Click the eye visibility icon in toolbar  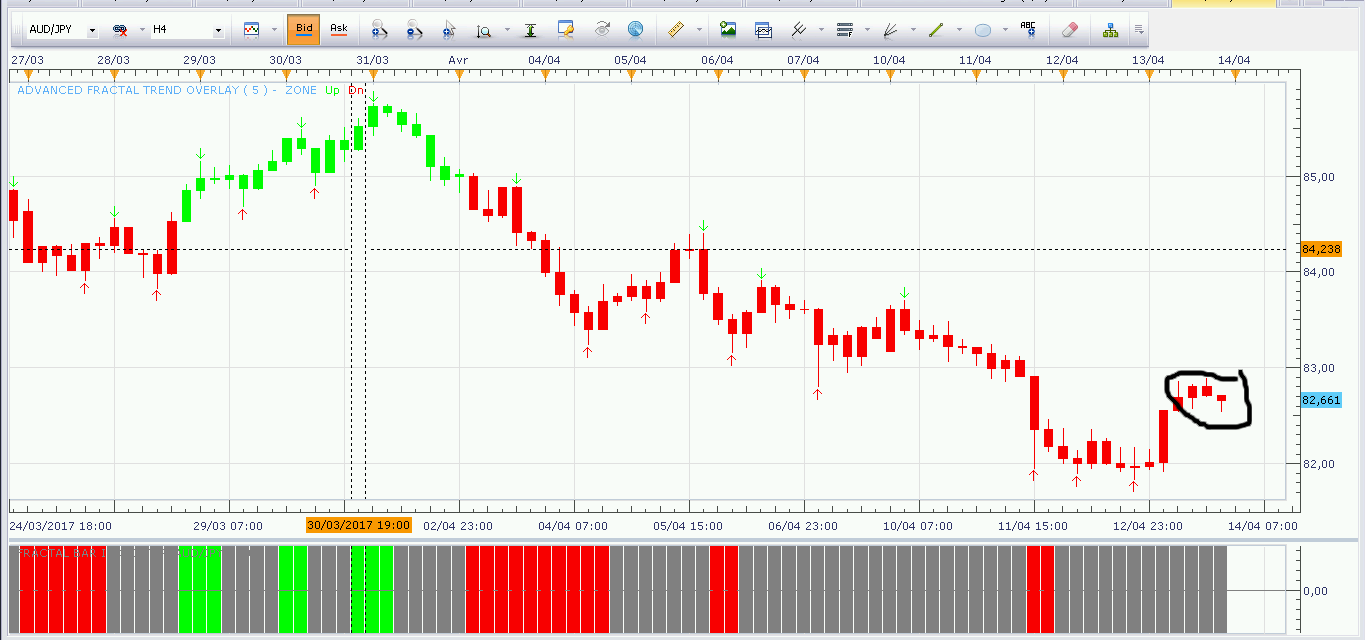click(x=601, y=30)
